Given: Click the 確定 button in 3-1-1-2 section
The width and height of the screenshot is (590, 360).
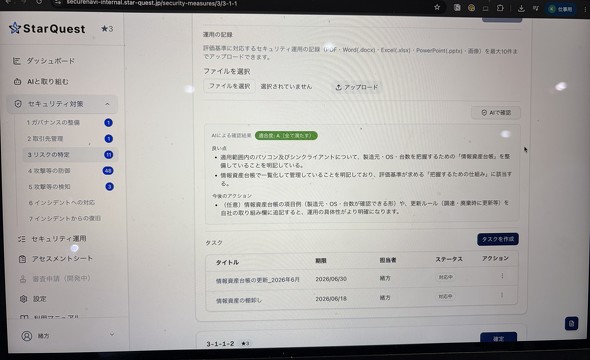Looking at the screenshot, I should (499, 338).
